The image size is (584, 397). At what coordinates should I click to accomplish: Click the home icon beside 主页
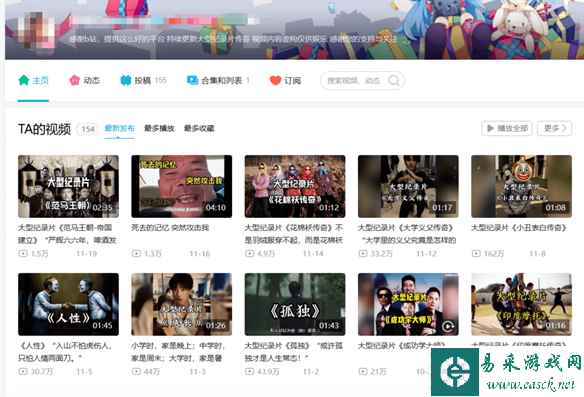click(x=24, y=80)
